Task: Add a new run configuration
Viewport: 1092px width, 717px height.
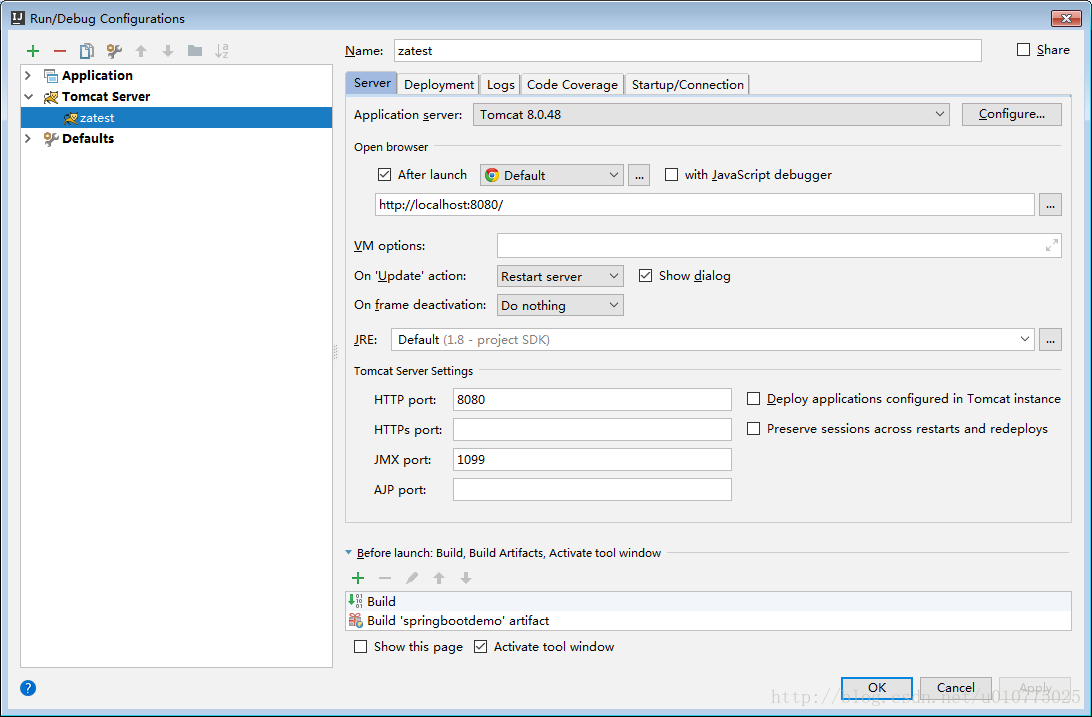Action: coord(33,51)
